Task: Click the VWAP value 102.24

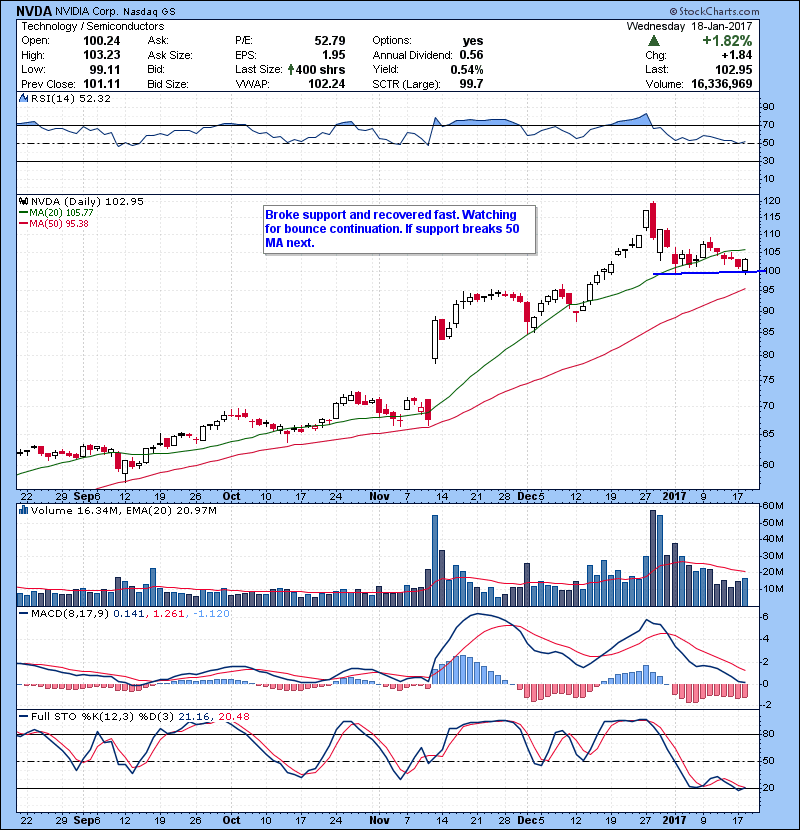Action: pyautogui.click(x=327, y=84)
